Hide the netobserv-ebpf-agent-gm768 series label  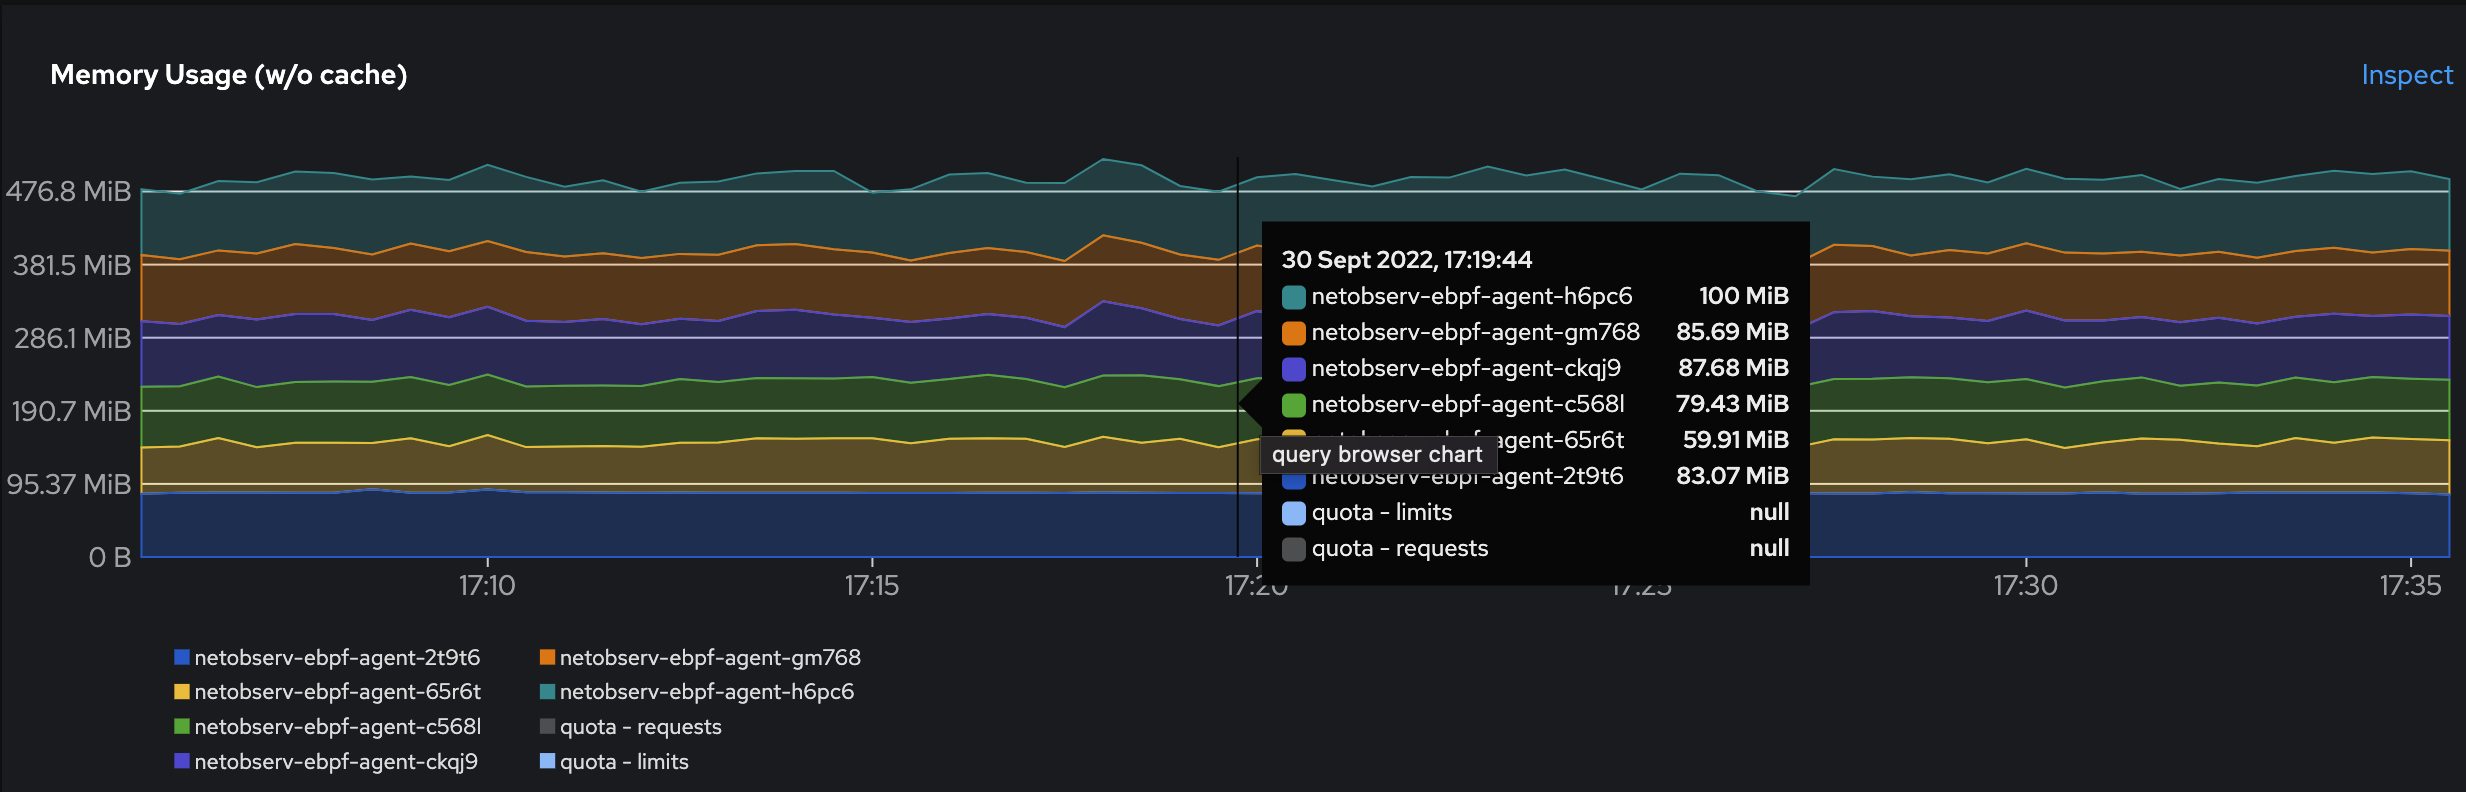[710, 658]
